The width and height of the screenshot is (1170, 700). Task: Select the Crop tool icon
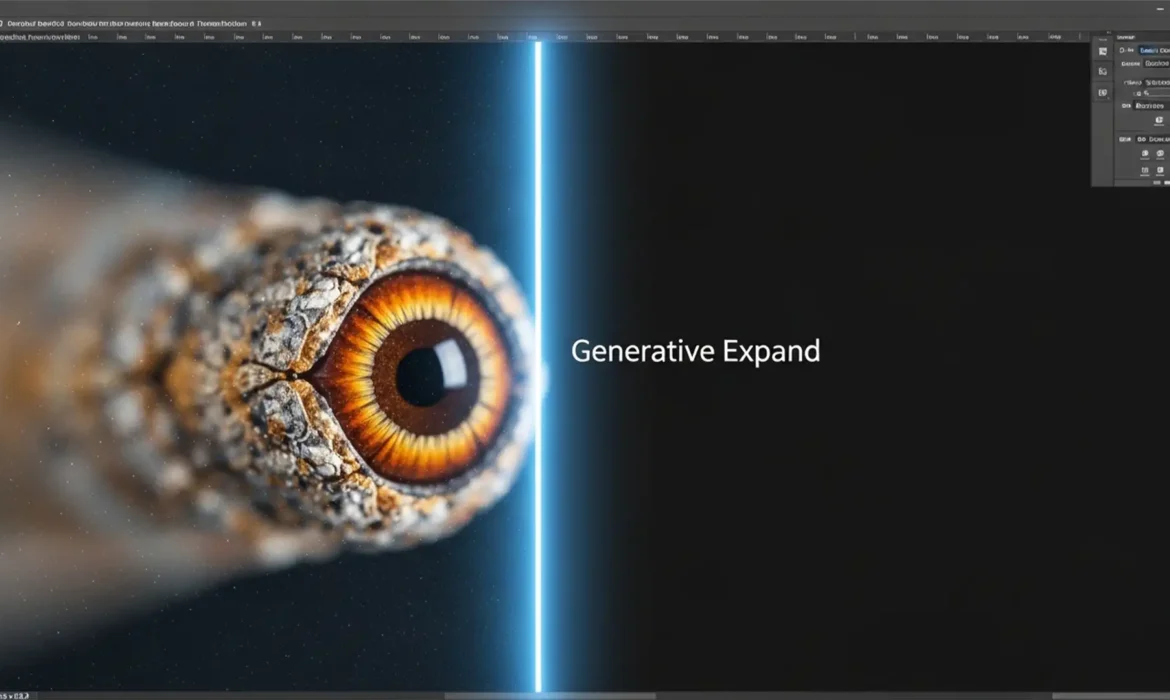pos(1102,70)
